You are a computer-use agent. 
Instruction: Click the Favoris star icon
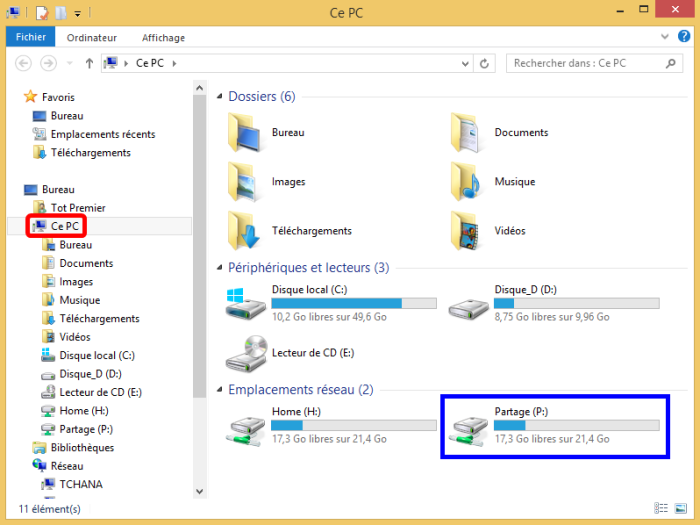point(30,96)
